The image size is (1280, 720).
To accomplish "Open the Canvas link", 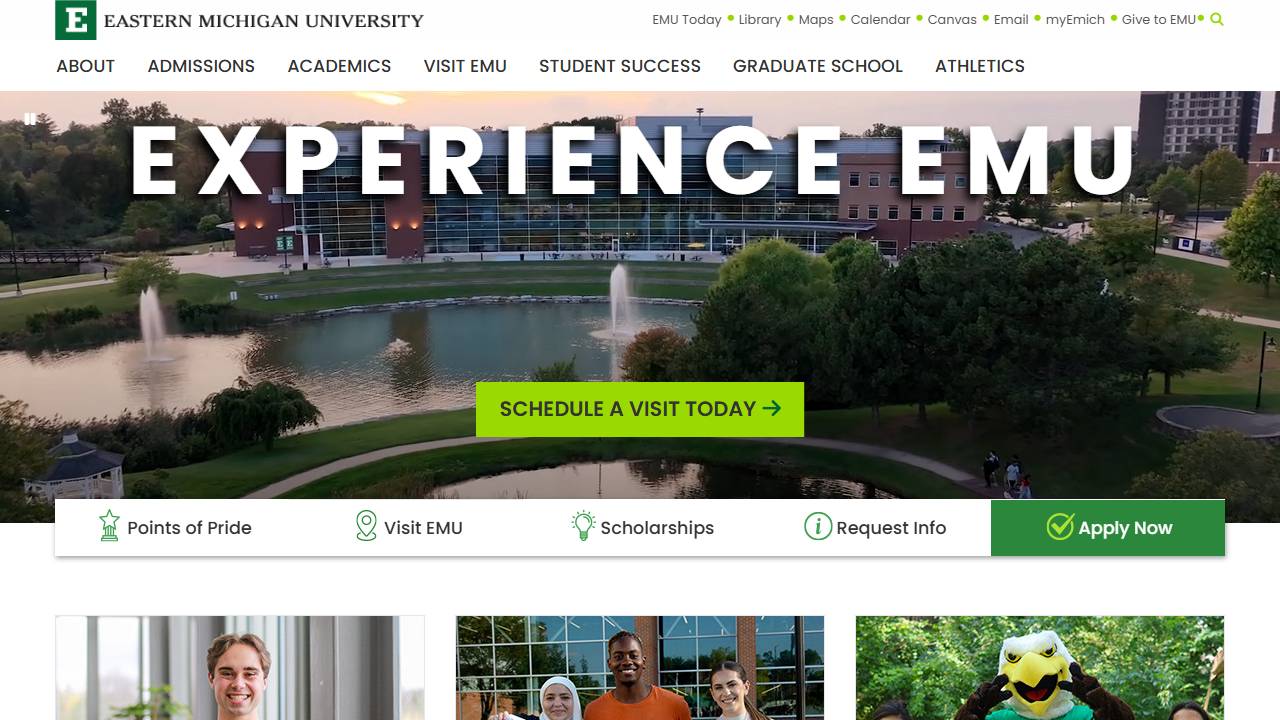I will [952, 20].
